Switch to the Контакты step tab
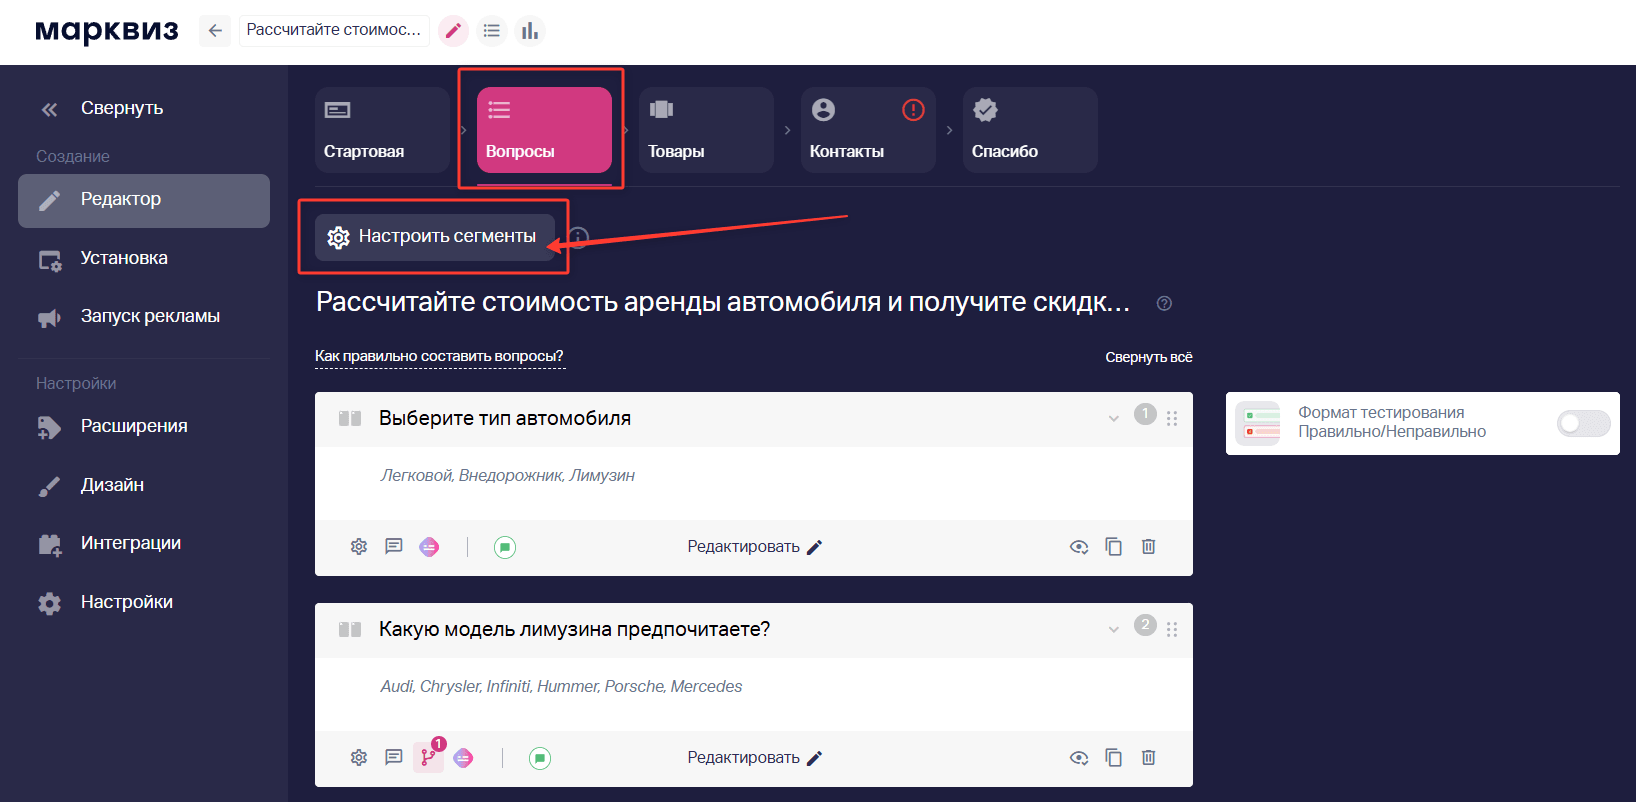Viewport: 1636px width, 802px height. pos(868,130)
